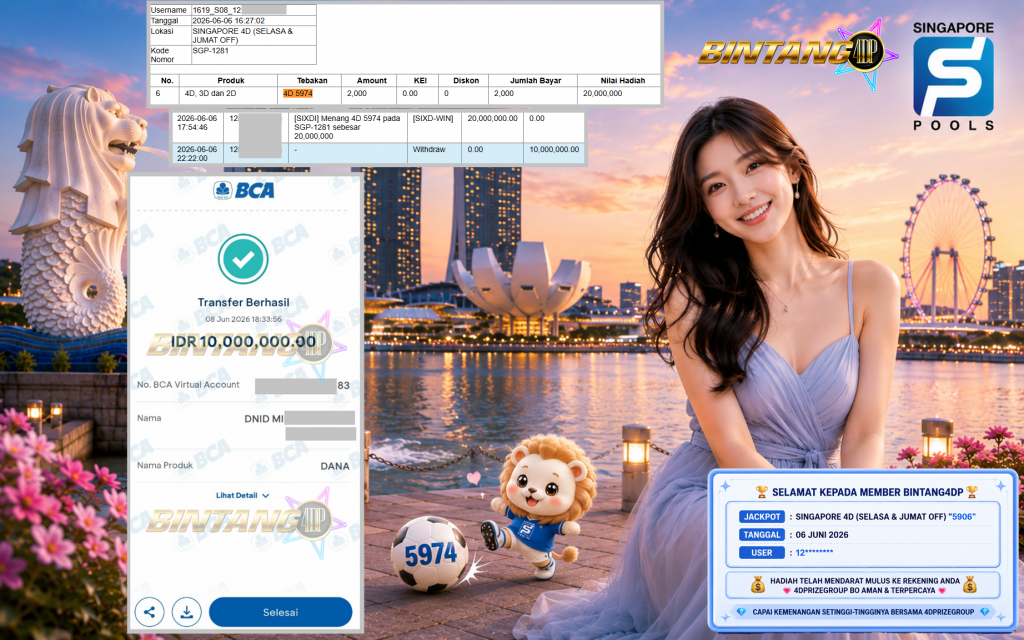Click the BCA logo atop the receipt

coord(244,190)
